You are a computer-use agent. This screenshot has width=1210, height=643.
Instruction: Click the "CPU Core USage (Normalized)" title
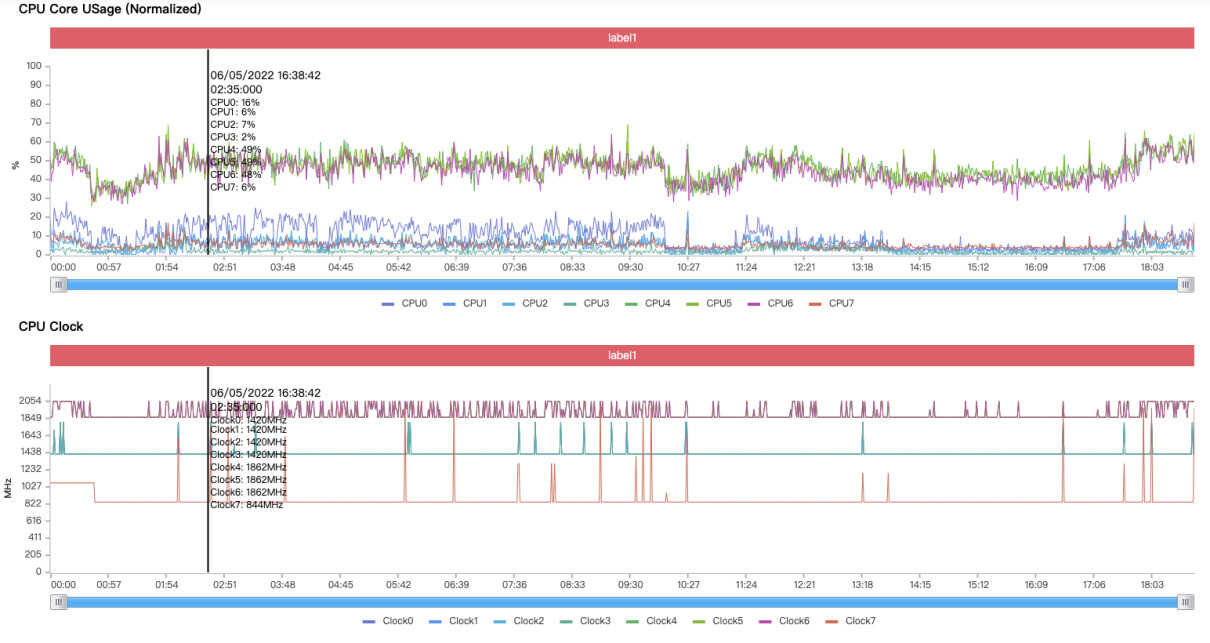(x=110, y=9)
